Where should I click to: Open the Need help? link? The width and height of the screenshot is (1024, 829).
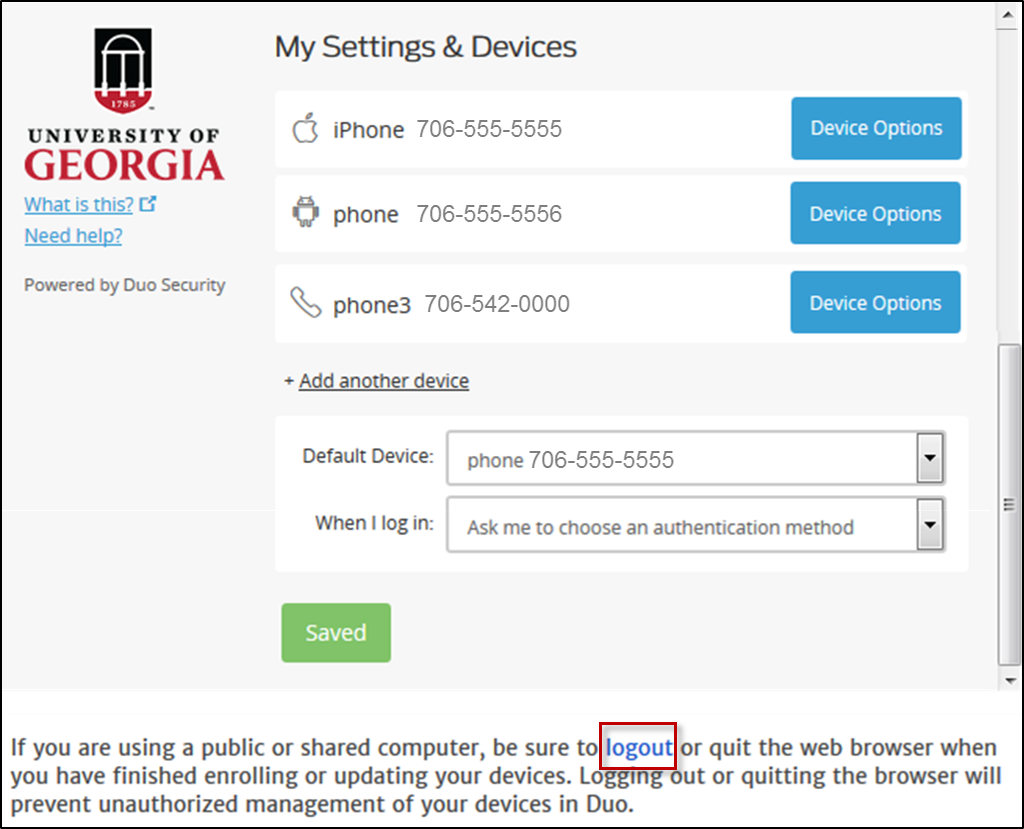tap(74, 235)
